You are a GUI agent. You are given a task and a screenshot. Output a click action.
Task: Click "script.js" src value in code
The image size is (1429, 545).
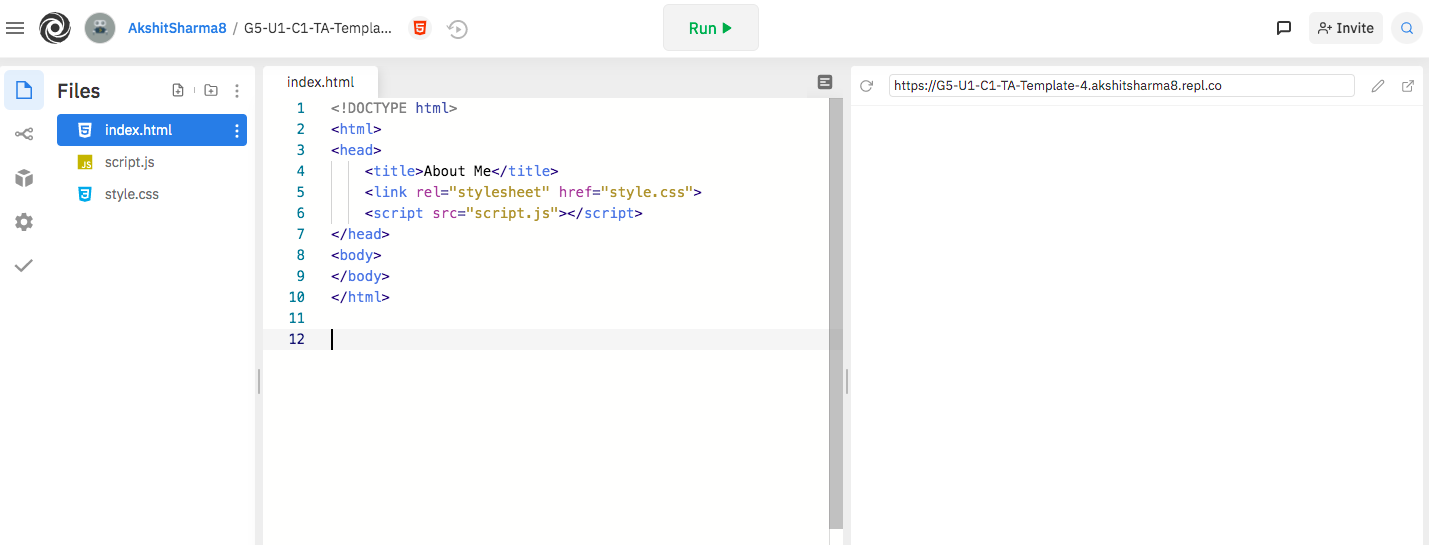(512, 213)
